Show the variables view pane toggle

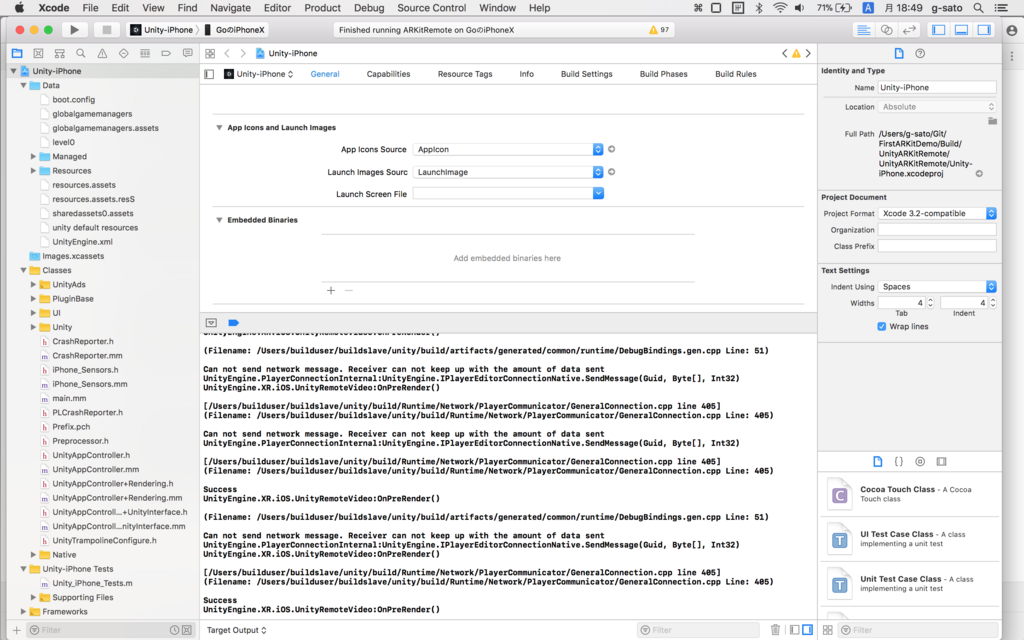[794, 630]
